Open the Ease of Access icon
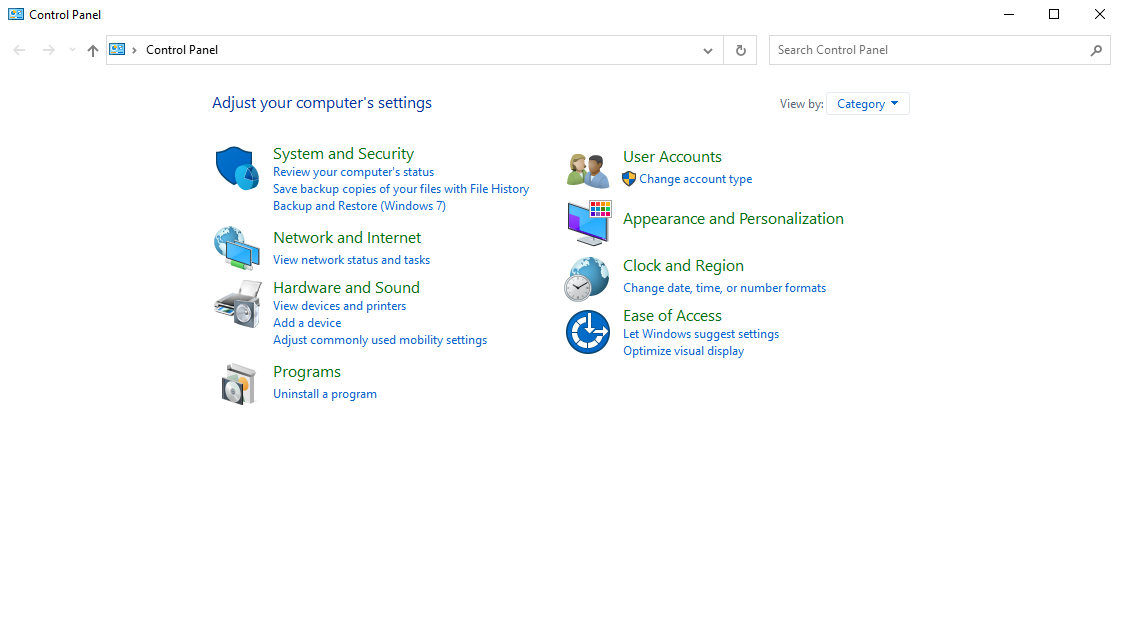 click(588, 332)
